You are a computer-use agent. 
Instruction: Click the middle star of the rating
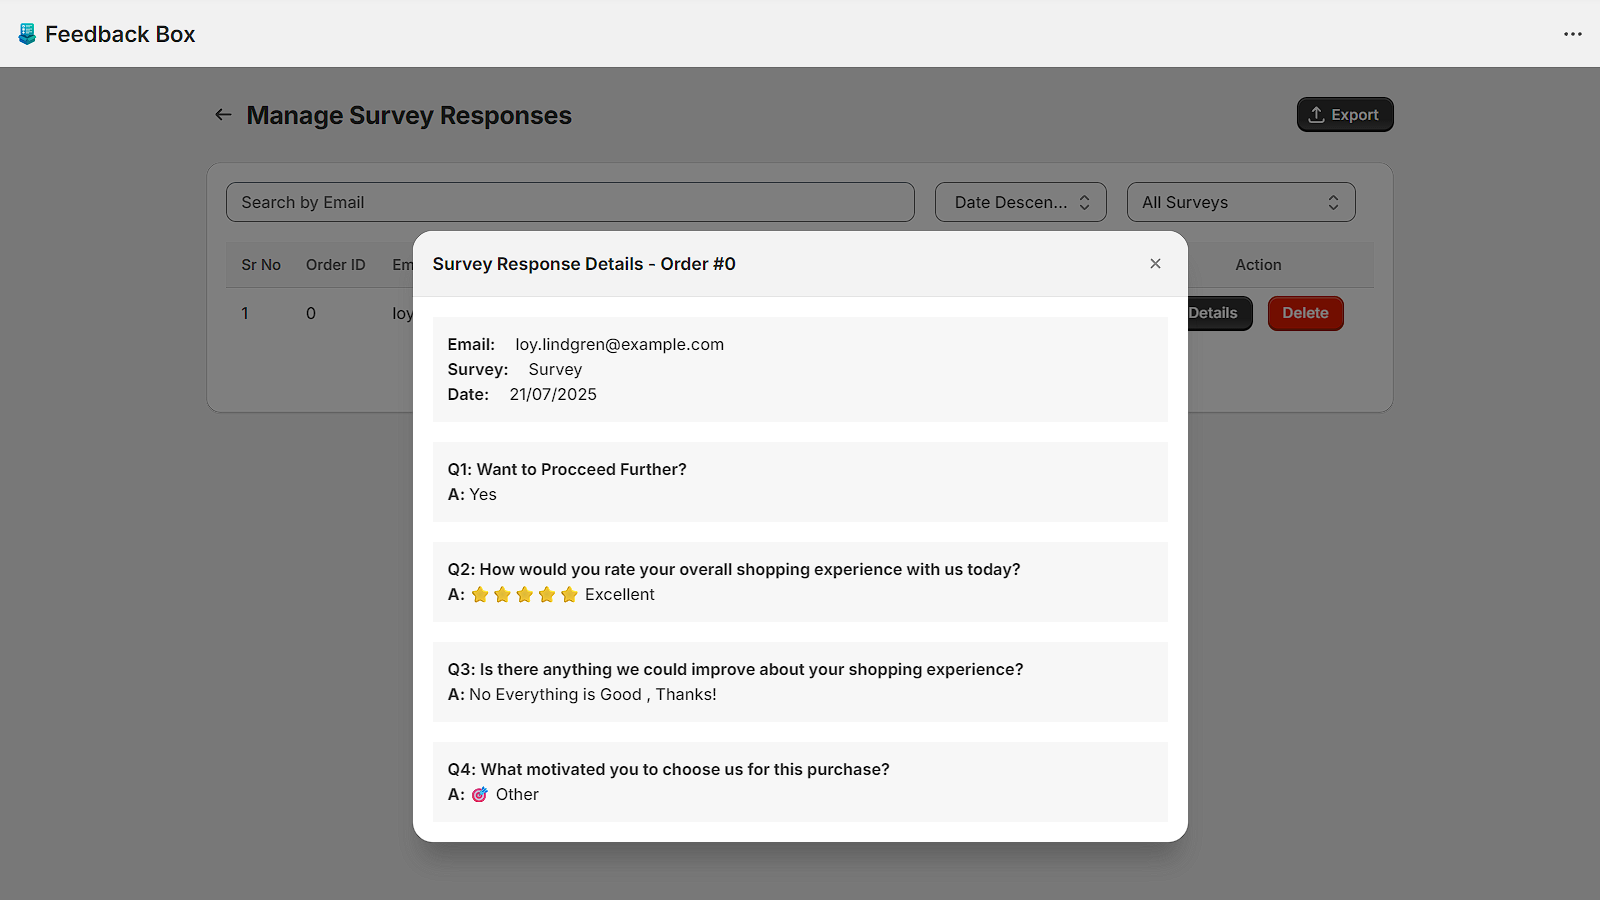click(x=524, y=595)
